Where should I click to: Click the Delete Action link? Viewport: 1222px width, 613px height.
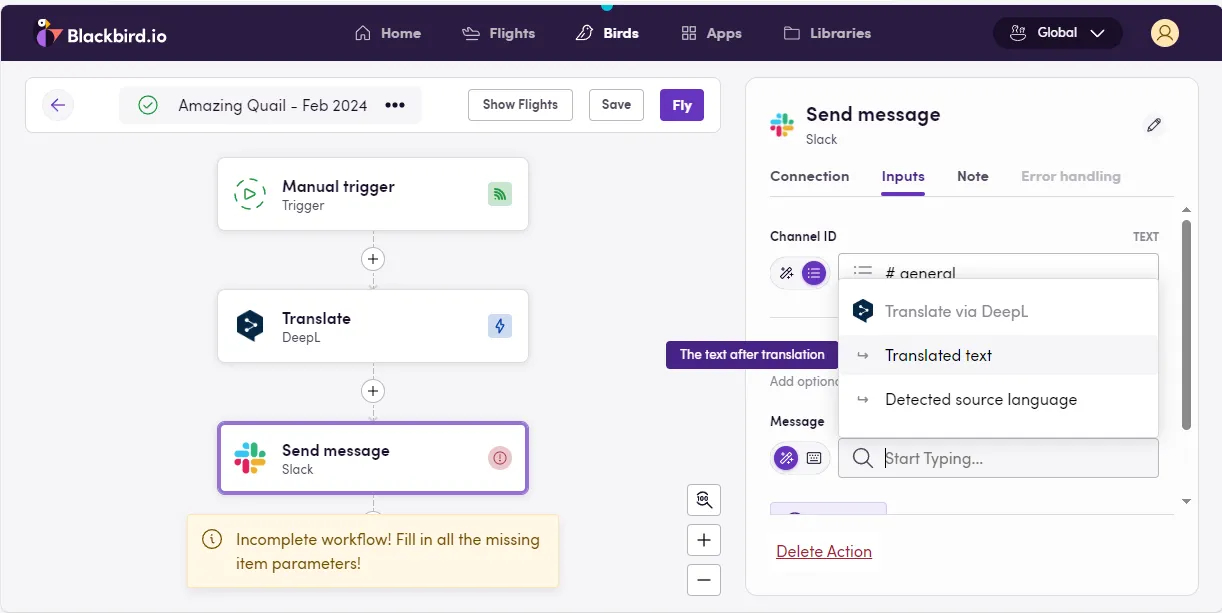point(824,550)
